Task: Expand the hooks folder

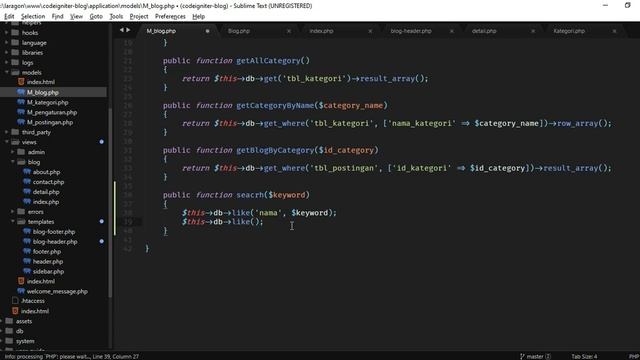Action: coord(7,33)
